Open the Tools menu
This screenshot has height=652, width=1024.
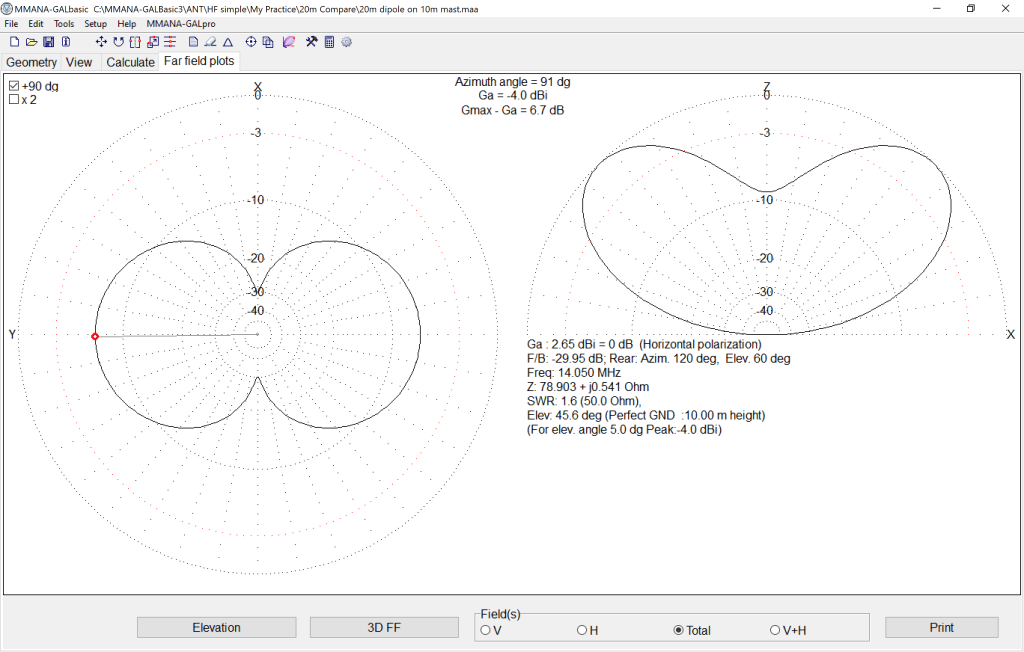click(64, 23)
